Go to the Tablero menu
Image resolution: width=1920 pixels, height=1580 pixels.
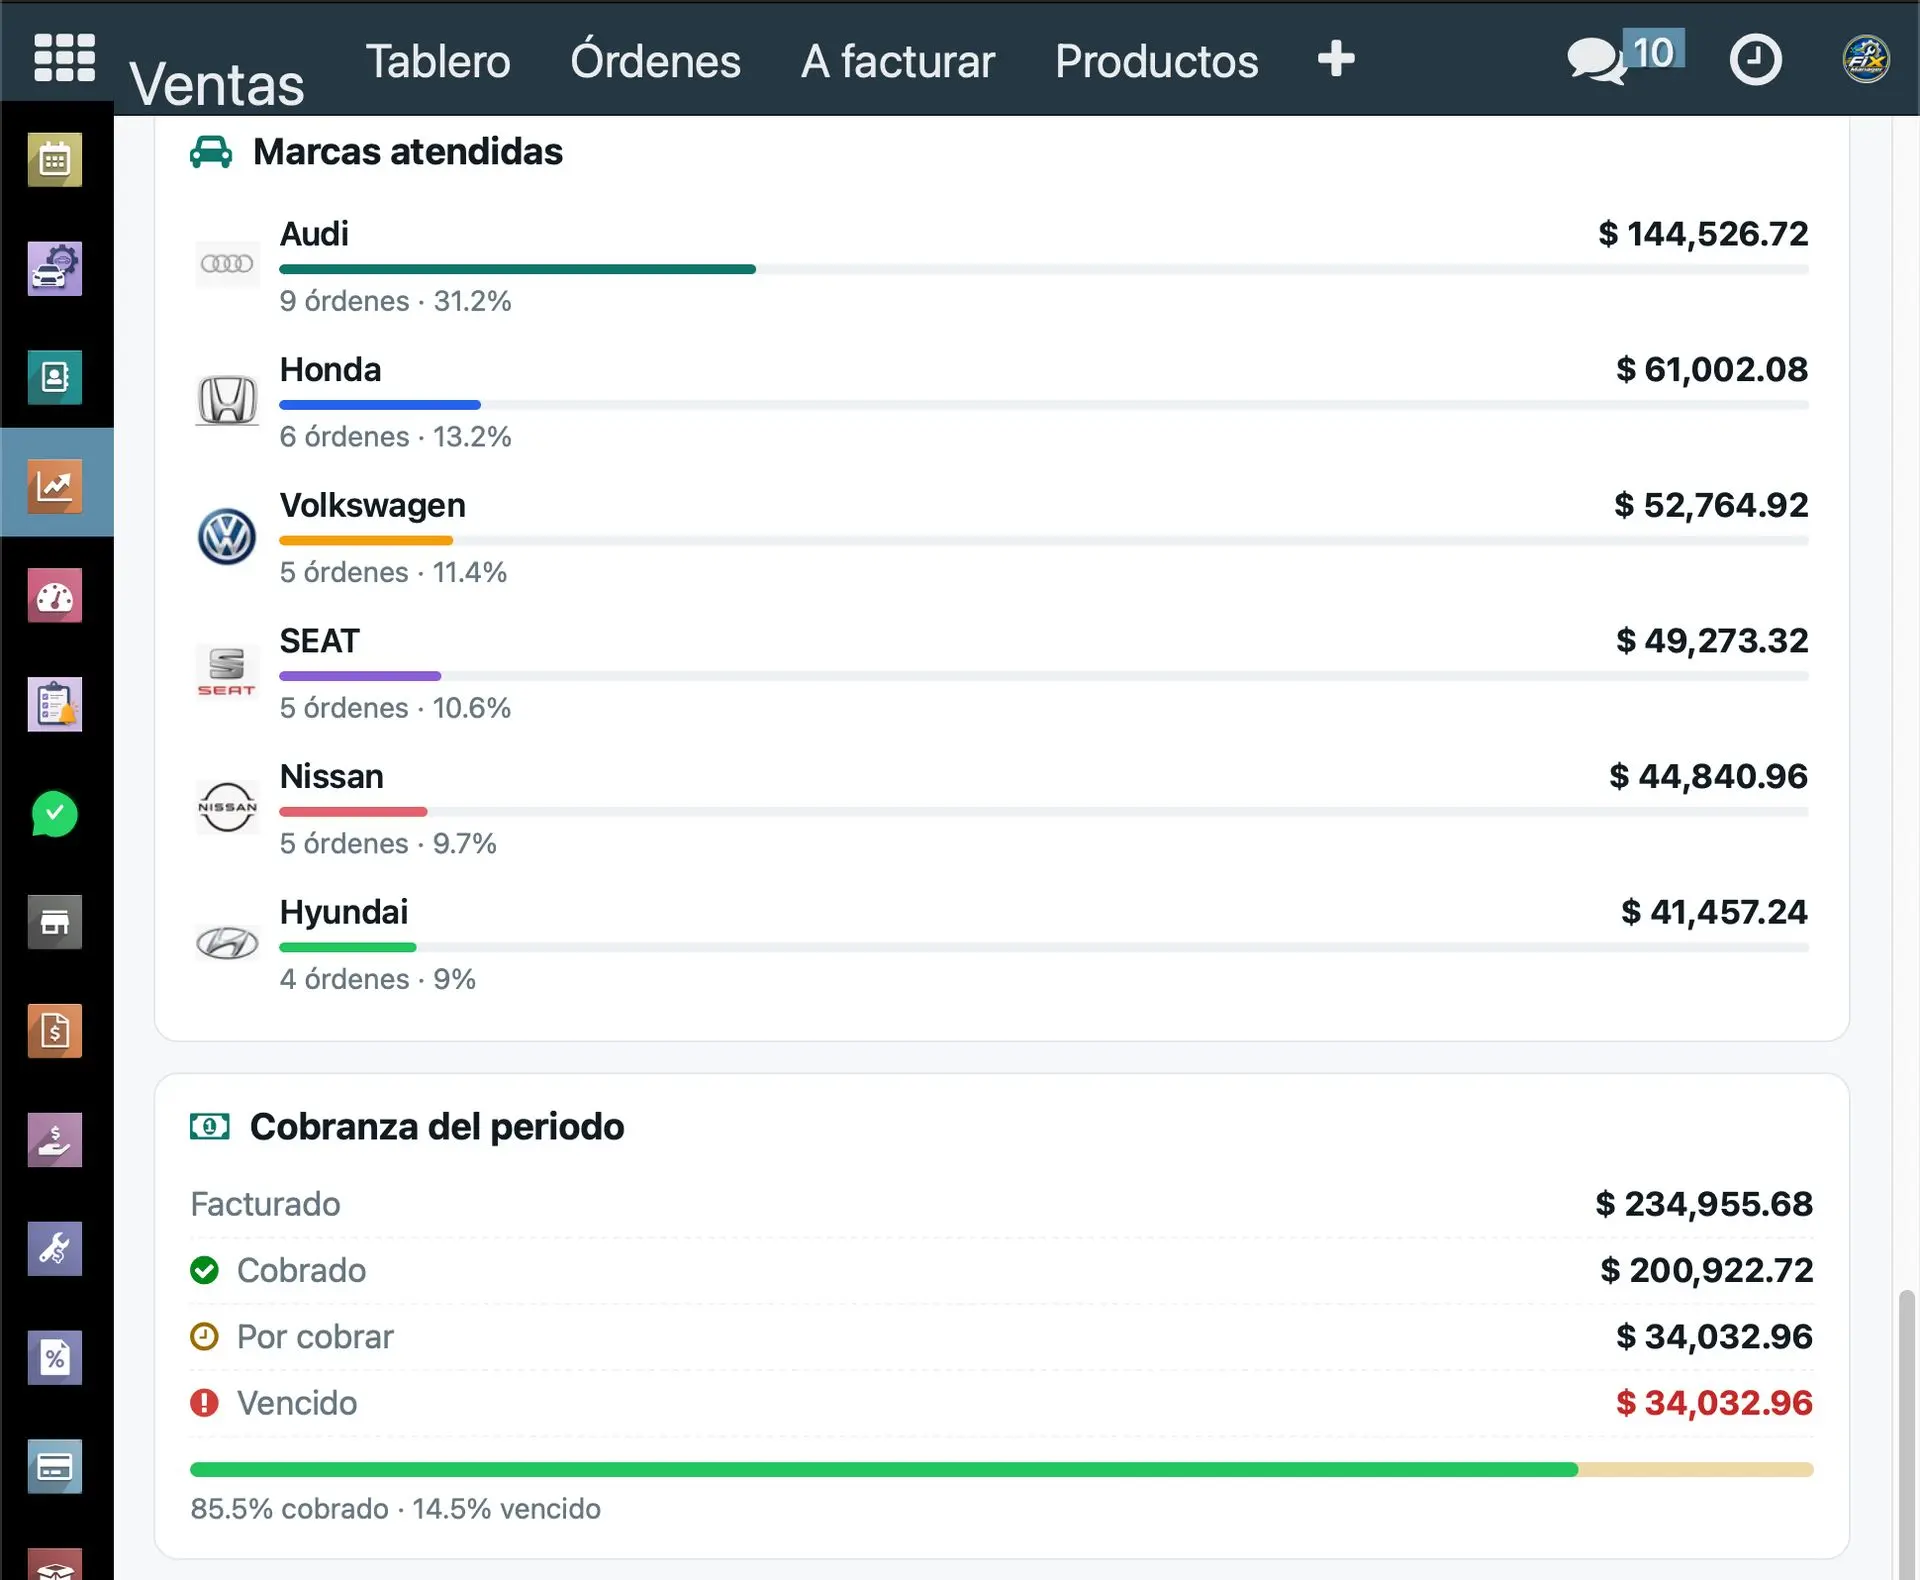438,61
